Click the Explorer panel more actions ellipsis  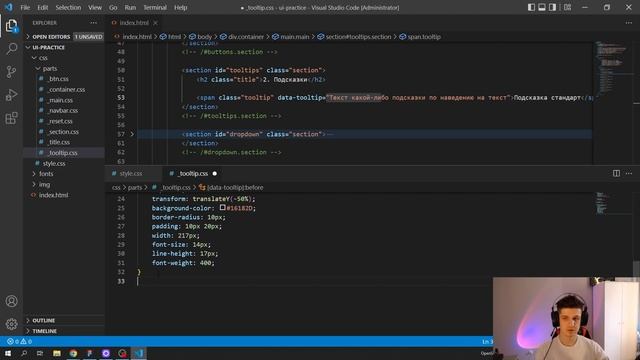(94, 23)
